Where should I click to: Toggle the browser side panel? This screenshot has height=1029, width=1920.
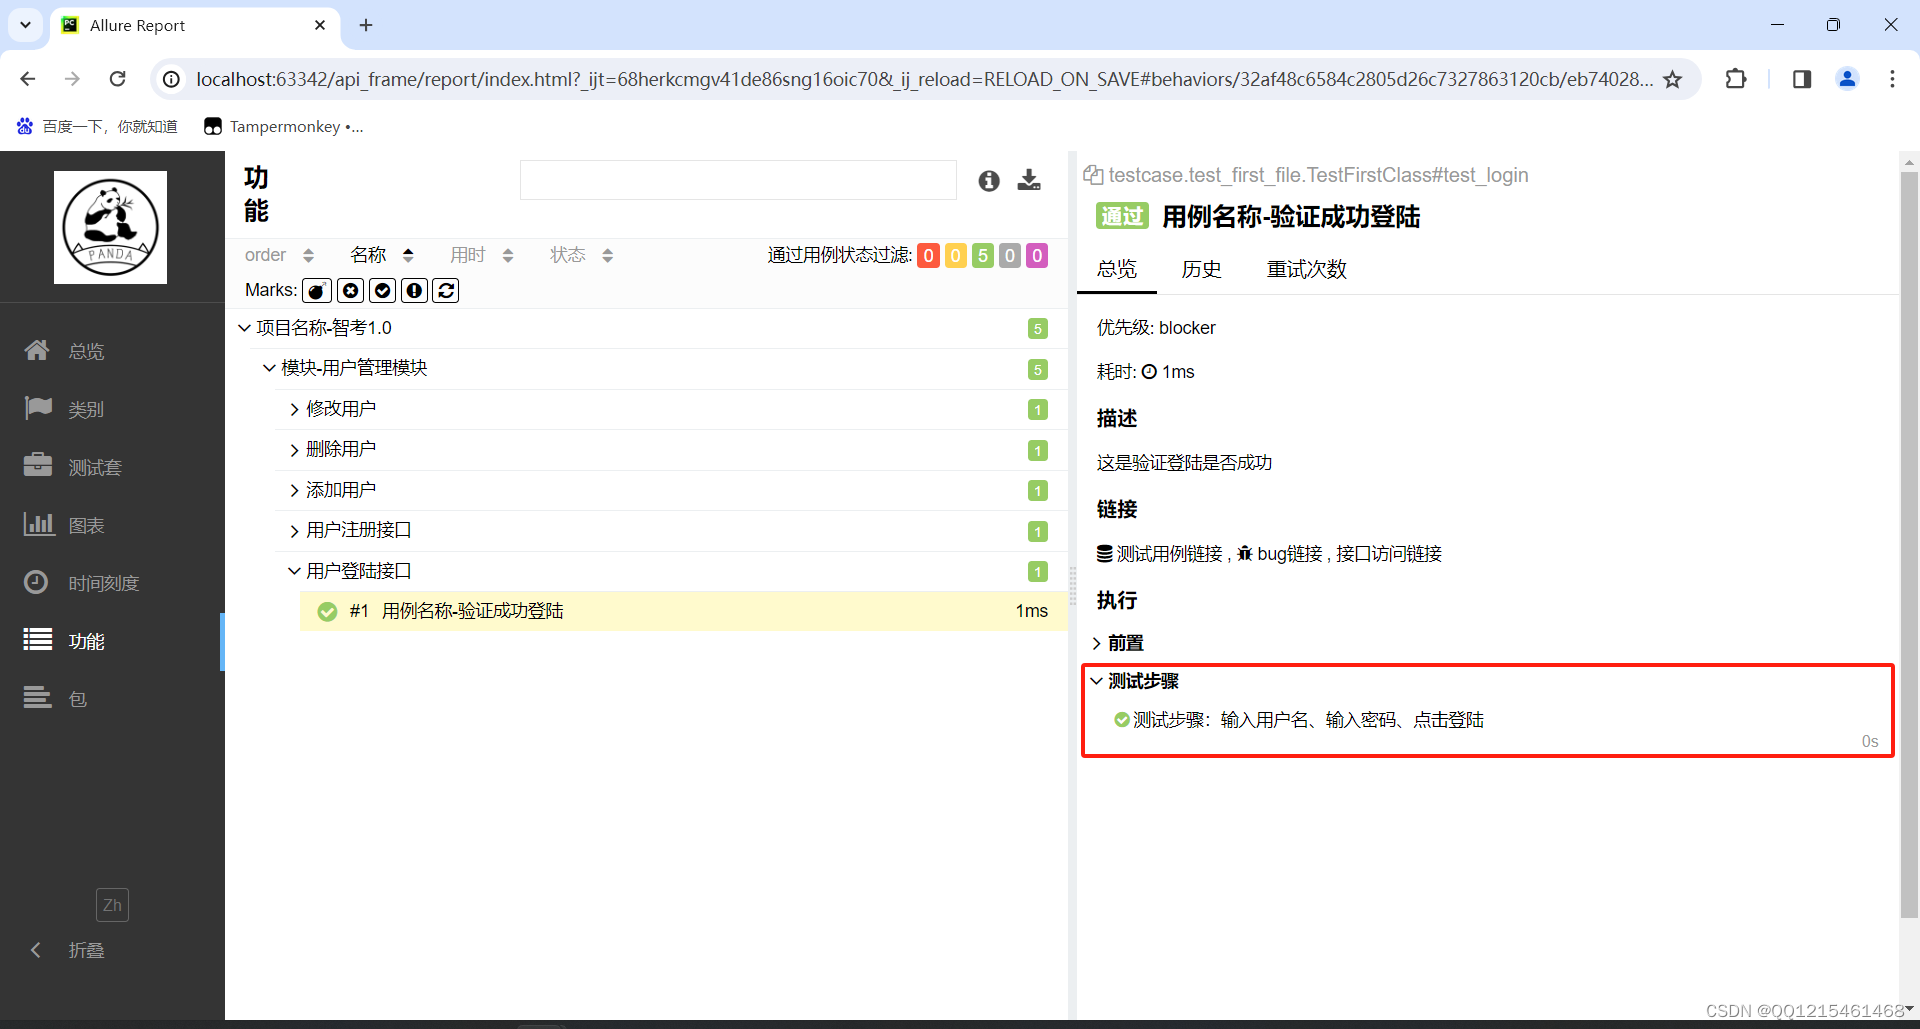point(1802,79)
